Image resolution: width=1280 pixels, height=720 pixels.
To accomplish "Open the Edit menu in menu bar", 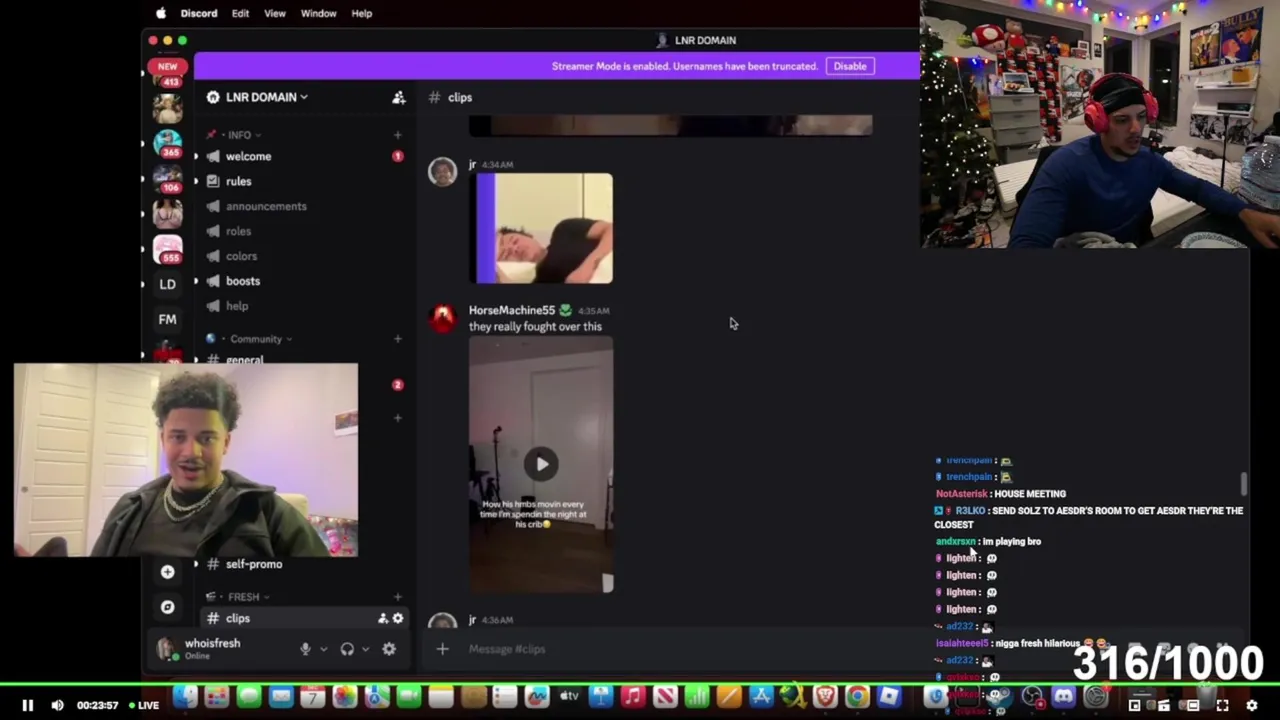I will (x=240, y=13).
